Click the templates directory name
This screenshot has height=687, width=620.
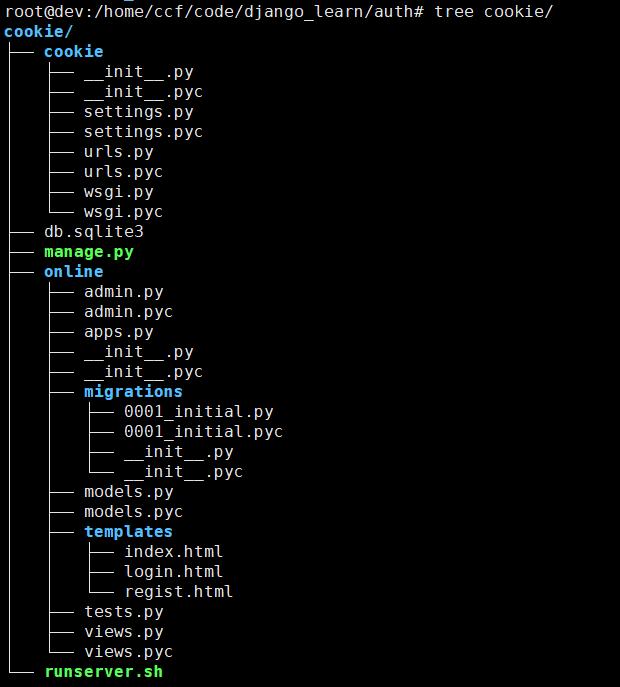[128, 531]
